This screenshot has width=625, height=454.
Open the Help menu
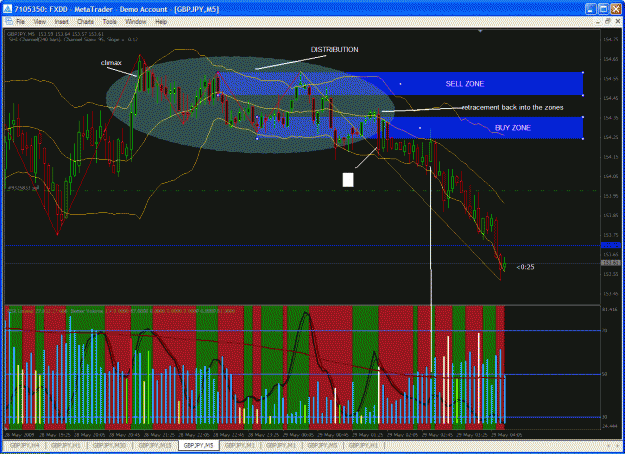[161, 22]
